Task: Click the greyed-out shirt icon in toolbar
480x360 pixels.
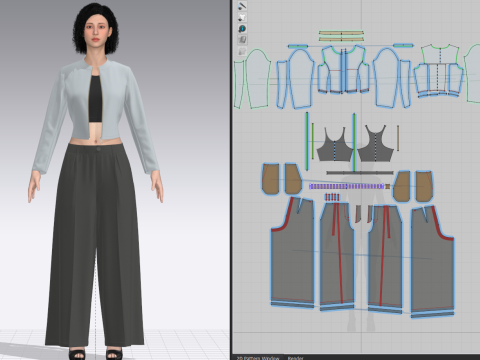Action: (x=242, y=51)
